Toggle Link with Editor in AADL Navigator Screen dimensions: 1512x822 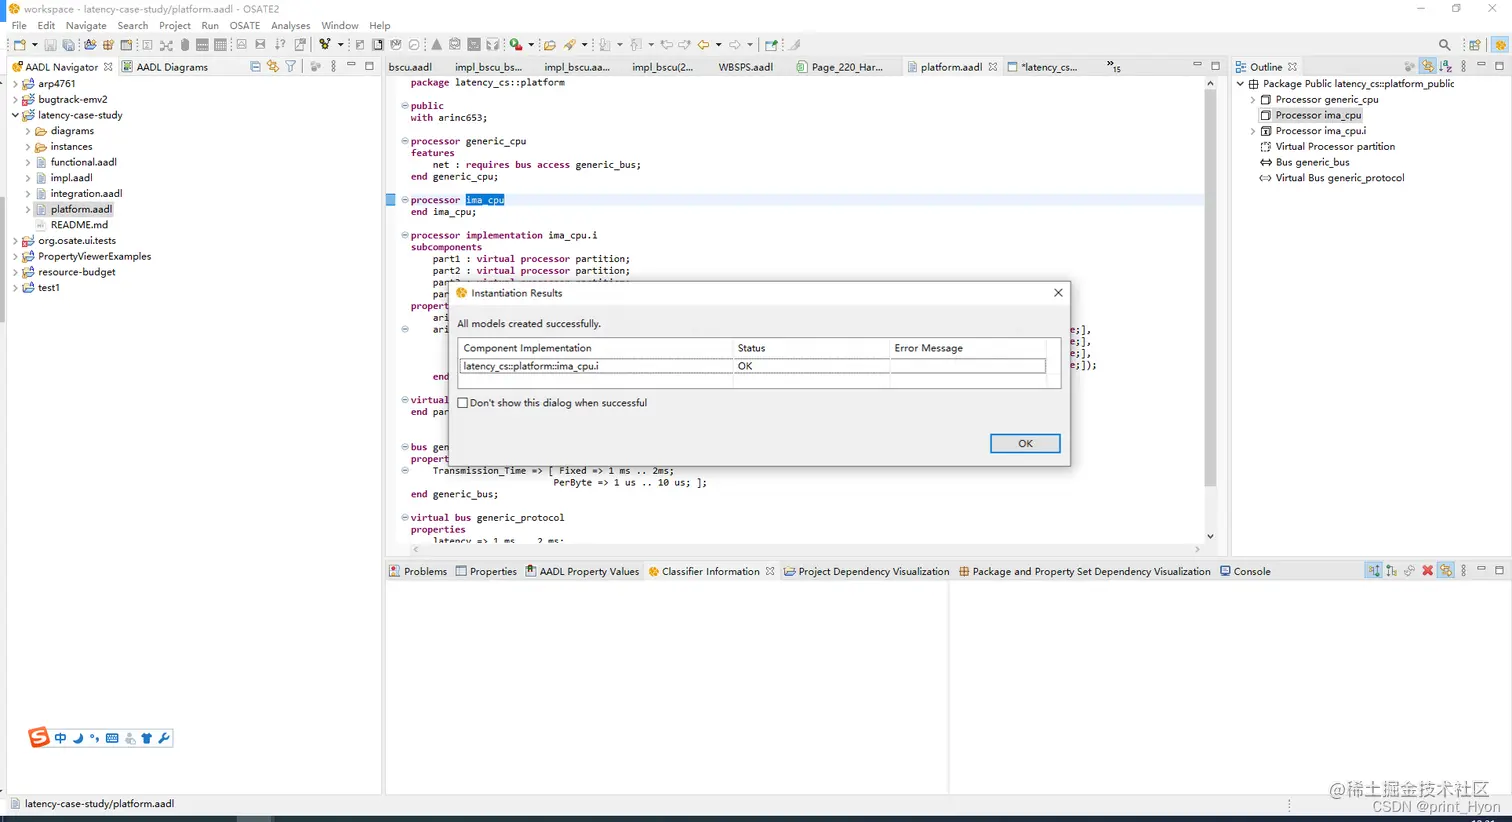click(x=273, y=66)
